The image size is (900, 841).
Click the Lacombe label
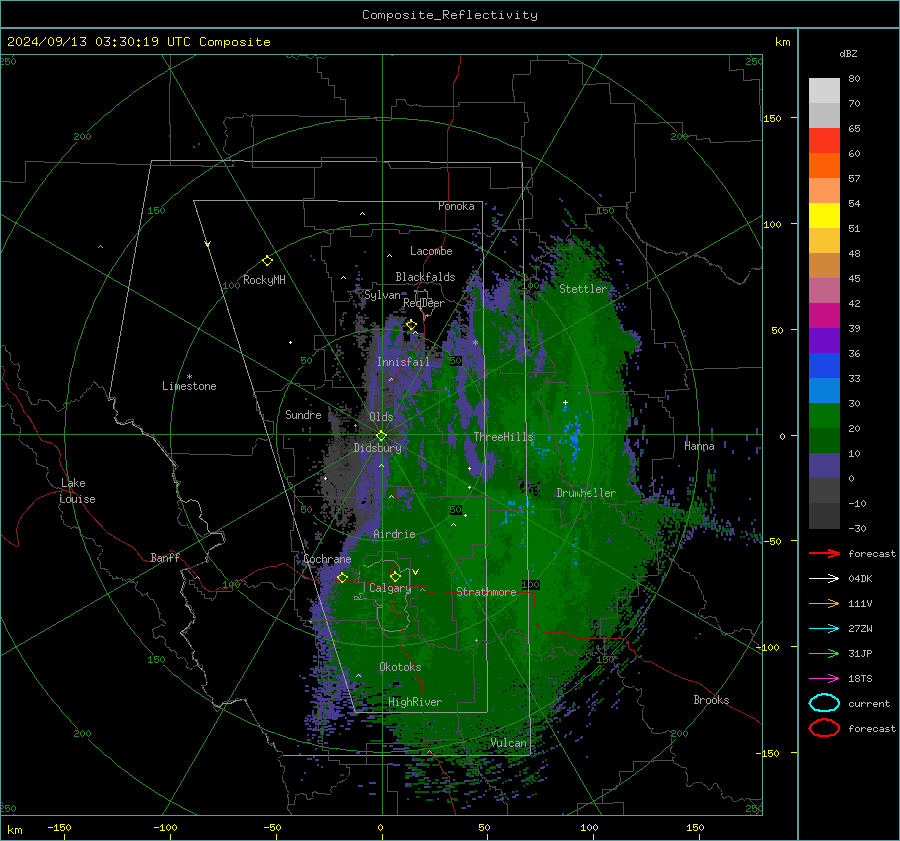coord(431,251)
